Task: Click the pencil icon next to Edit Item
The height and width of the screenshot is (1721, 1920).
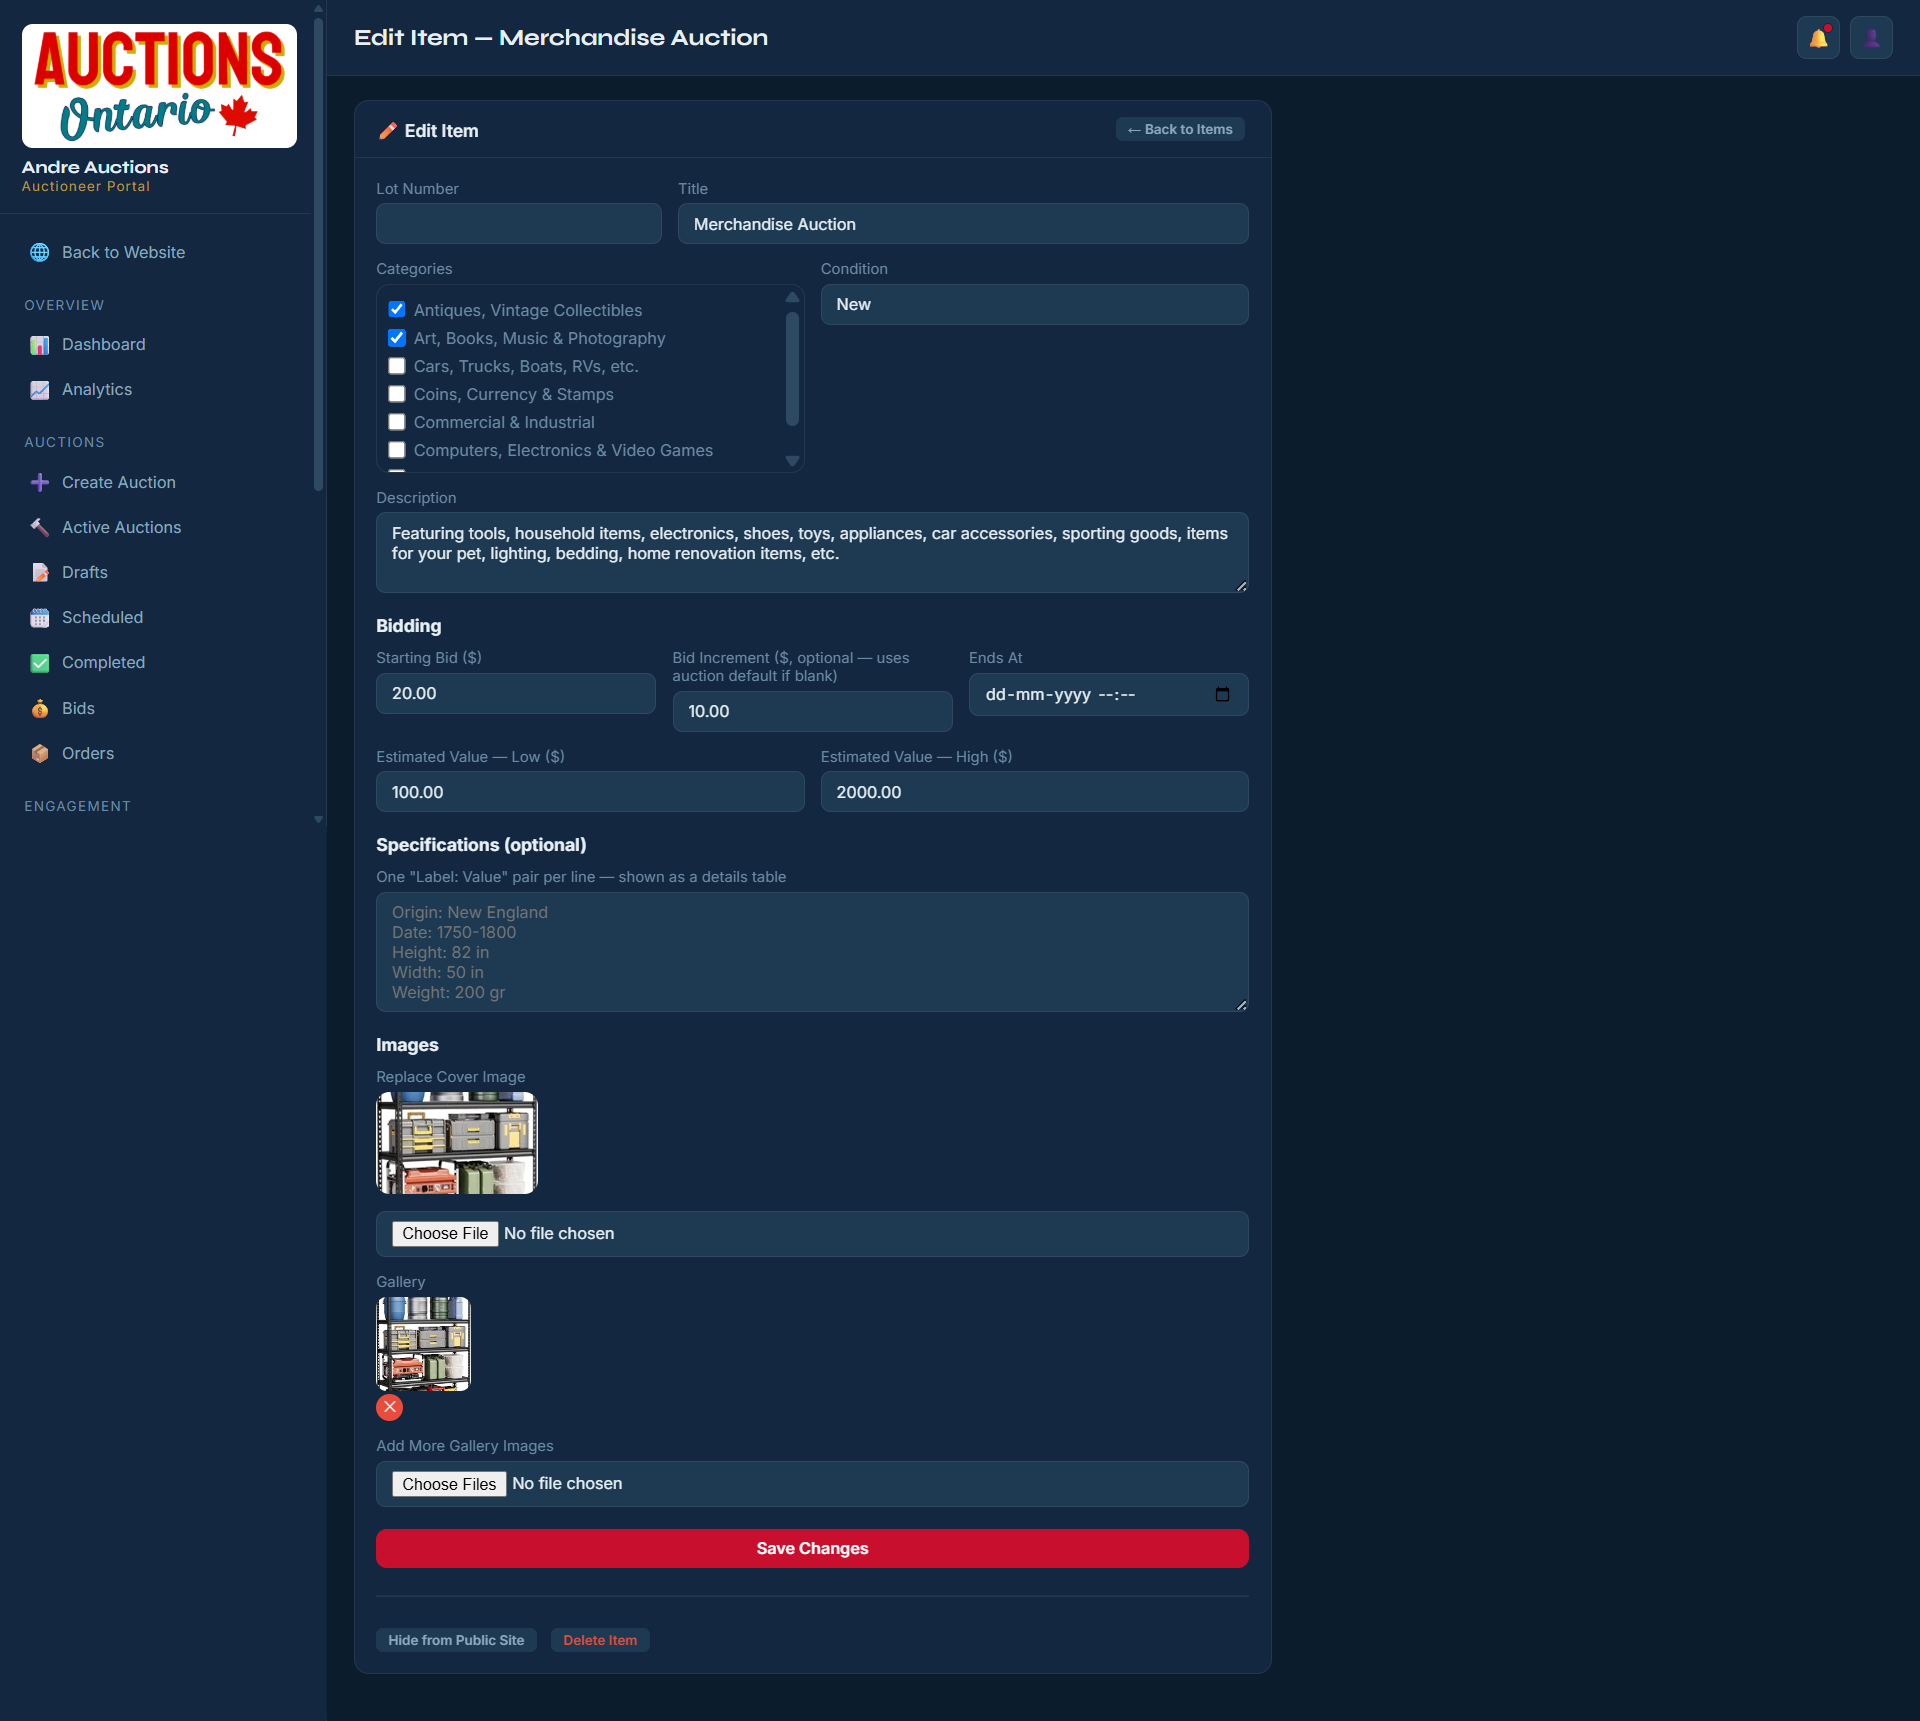Action: coord(388,131)
